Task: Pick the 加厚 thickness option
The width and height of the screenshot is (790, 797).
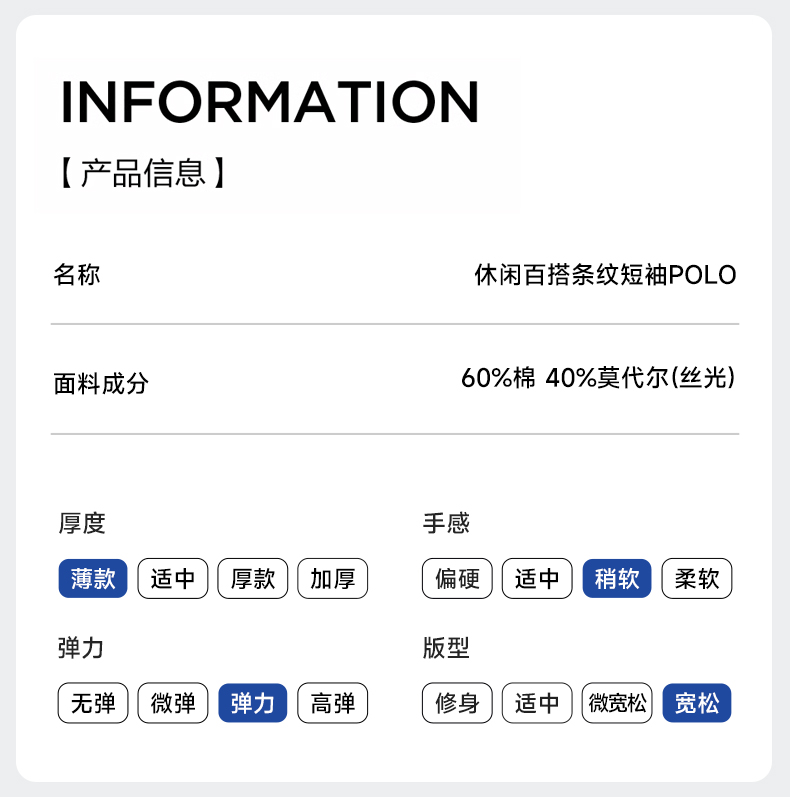Action: [333, 578]
